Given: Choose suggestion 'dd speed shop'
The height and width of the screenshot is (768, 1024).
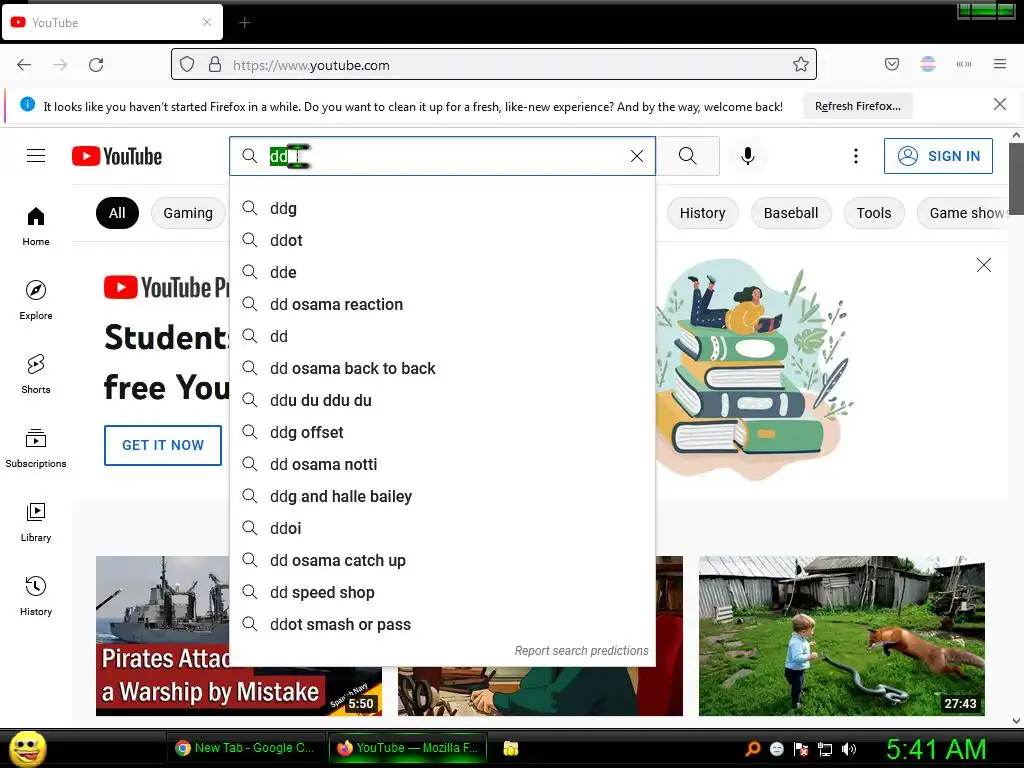Looking at the screenshot, I should 442,592.
